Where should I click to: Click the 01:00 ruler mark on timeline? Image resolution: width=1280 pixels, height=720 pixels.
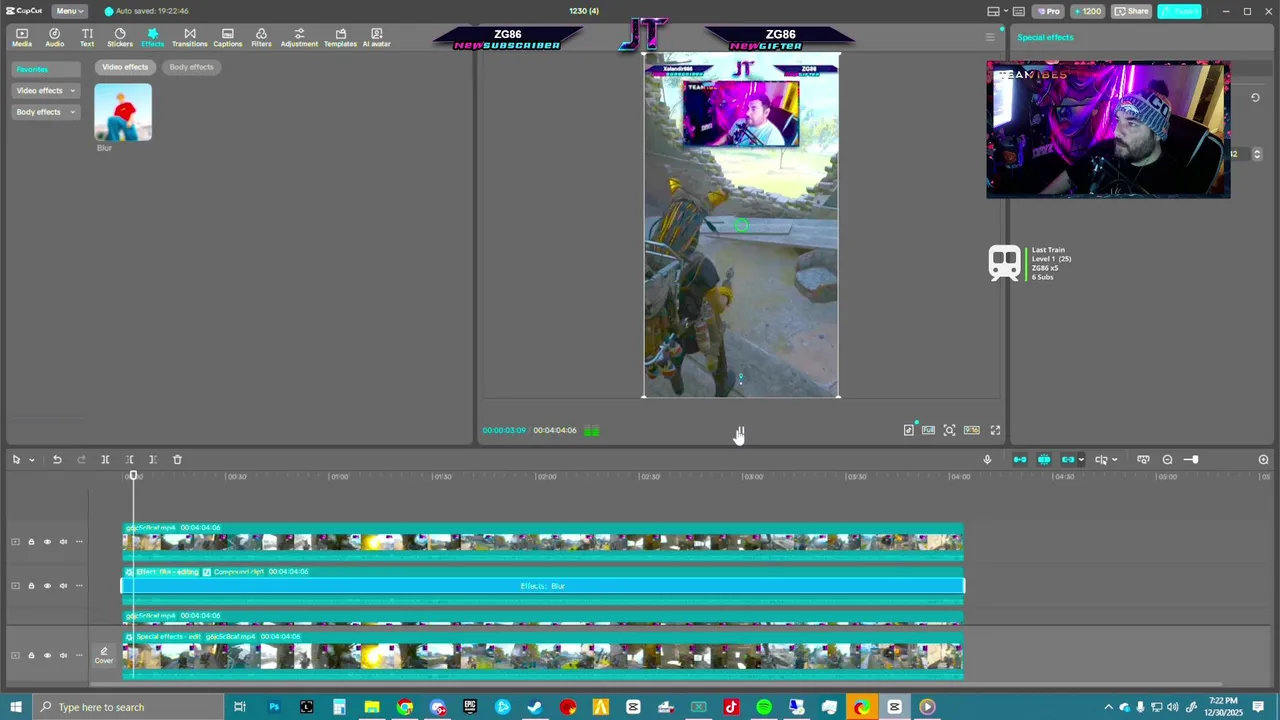point(340,477)
